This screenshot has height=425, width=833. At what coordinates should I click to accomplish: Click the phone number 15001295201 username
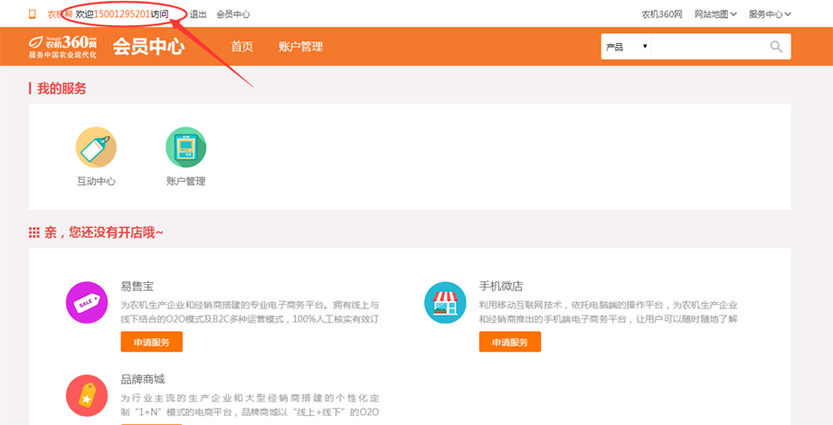[122, 14]
